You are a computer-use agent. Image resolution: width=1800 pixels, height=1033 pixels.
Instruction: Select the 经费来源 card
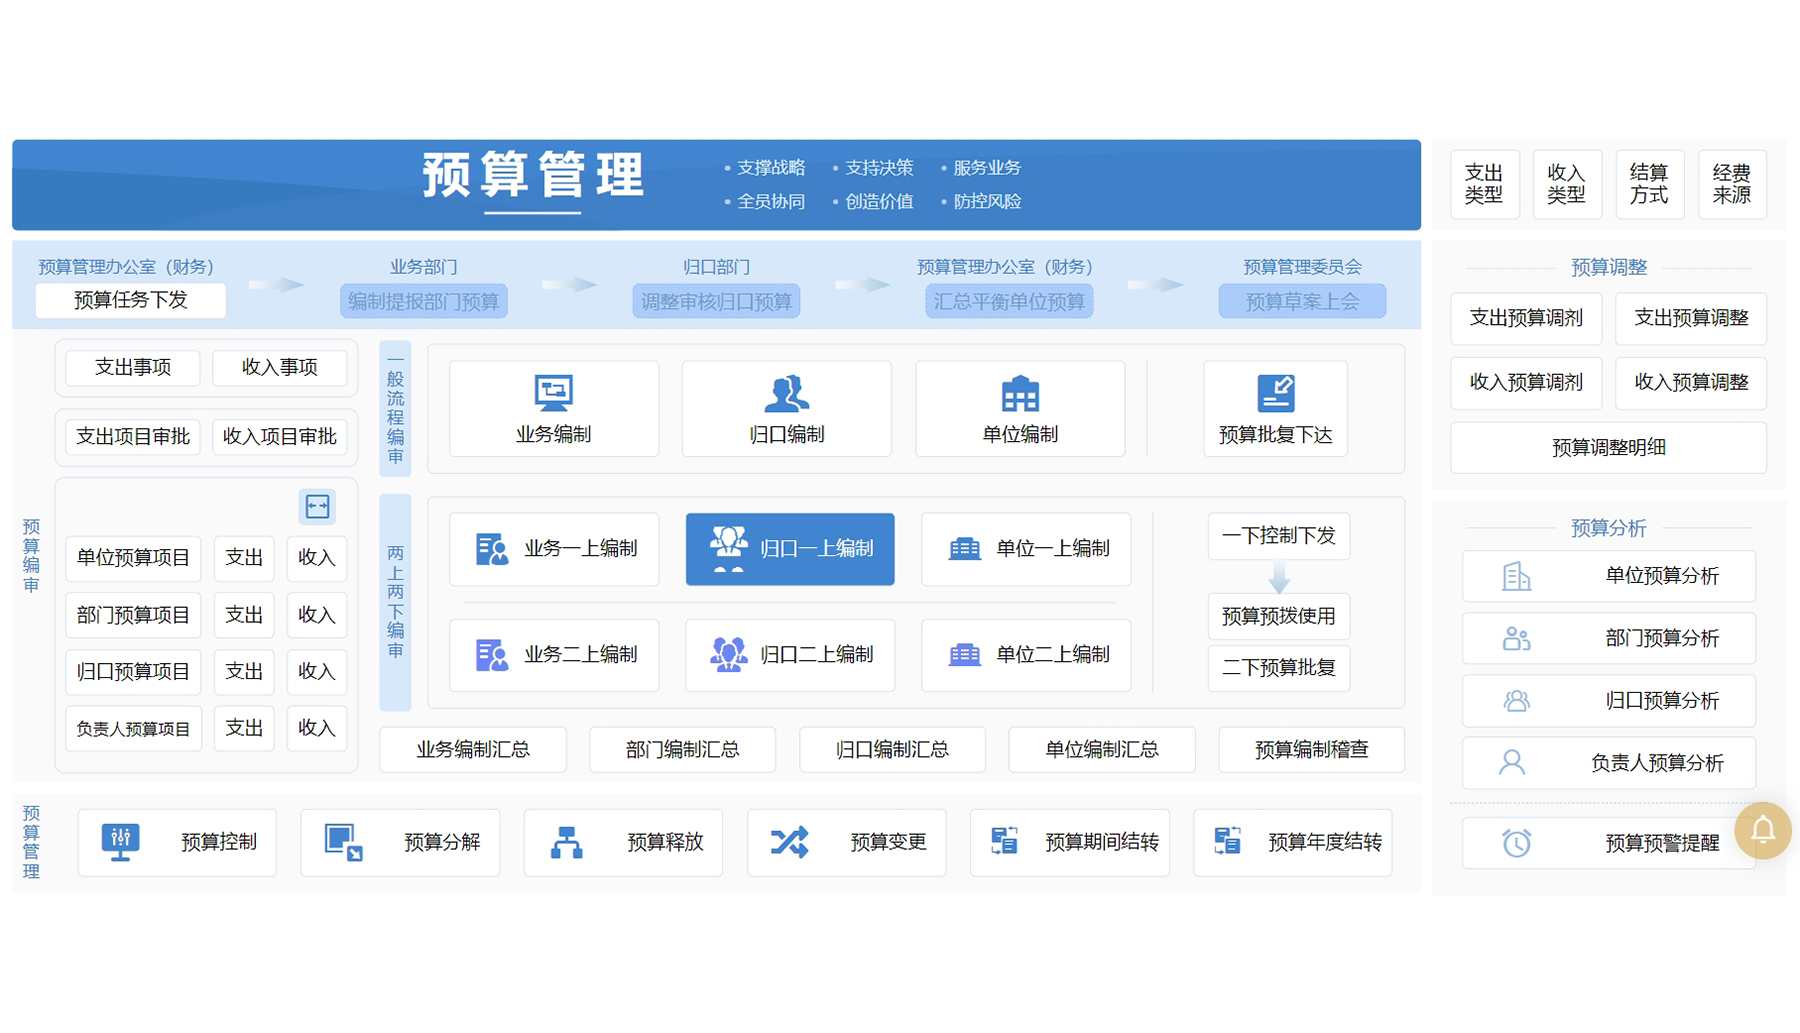pyautogui.click(x=1732, y=184)
